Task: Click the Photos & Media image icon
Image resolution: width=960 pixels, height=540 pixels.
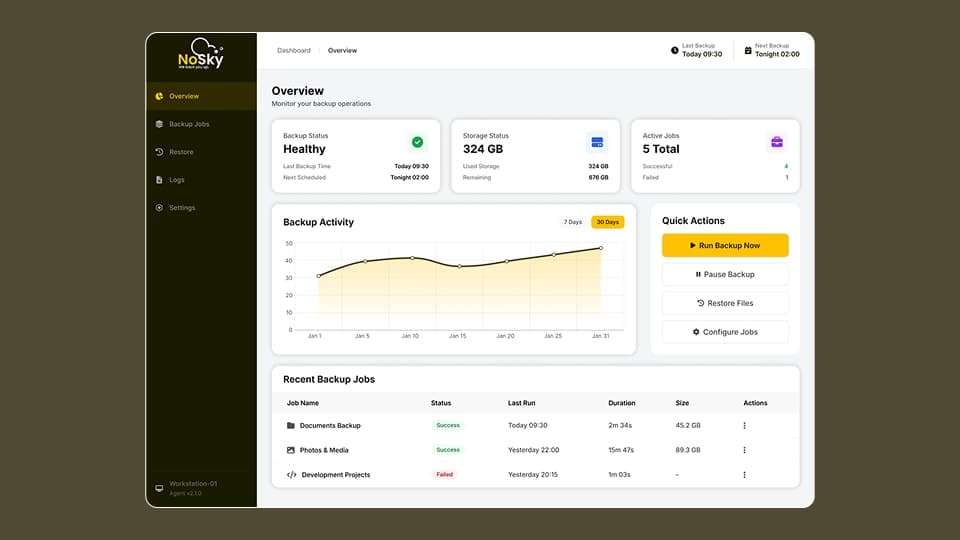Action: (291, 450)
